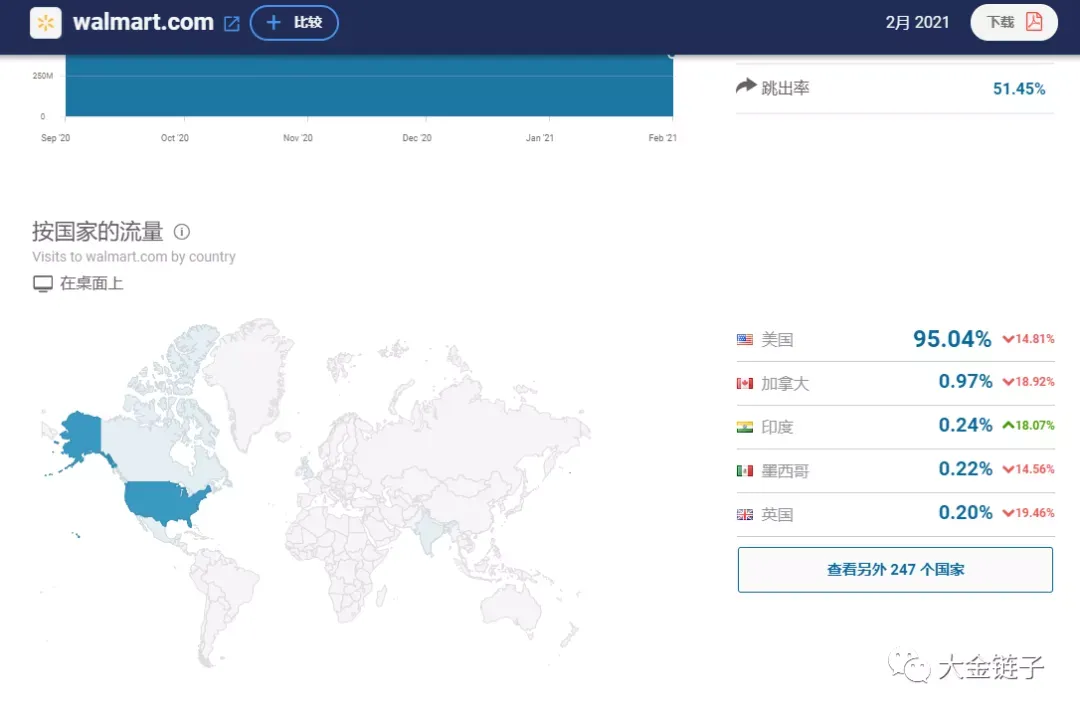Image resolution: width=1080 pixels, height=715 pixels.
Task: Click the 0.20% traffic share value
Action: click(x=965, y=512)
